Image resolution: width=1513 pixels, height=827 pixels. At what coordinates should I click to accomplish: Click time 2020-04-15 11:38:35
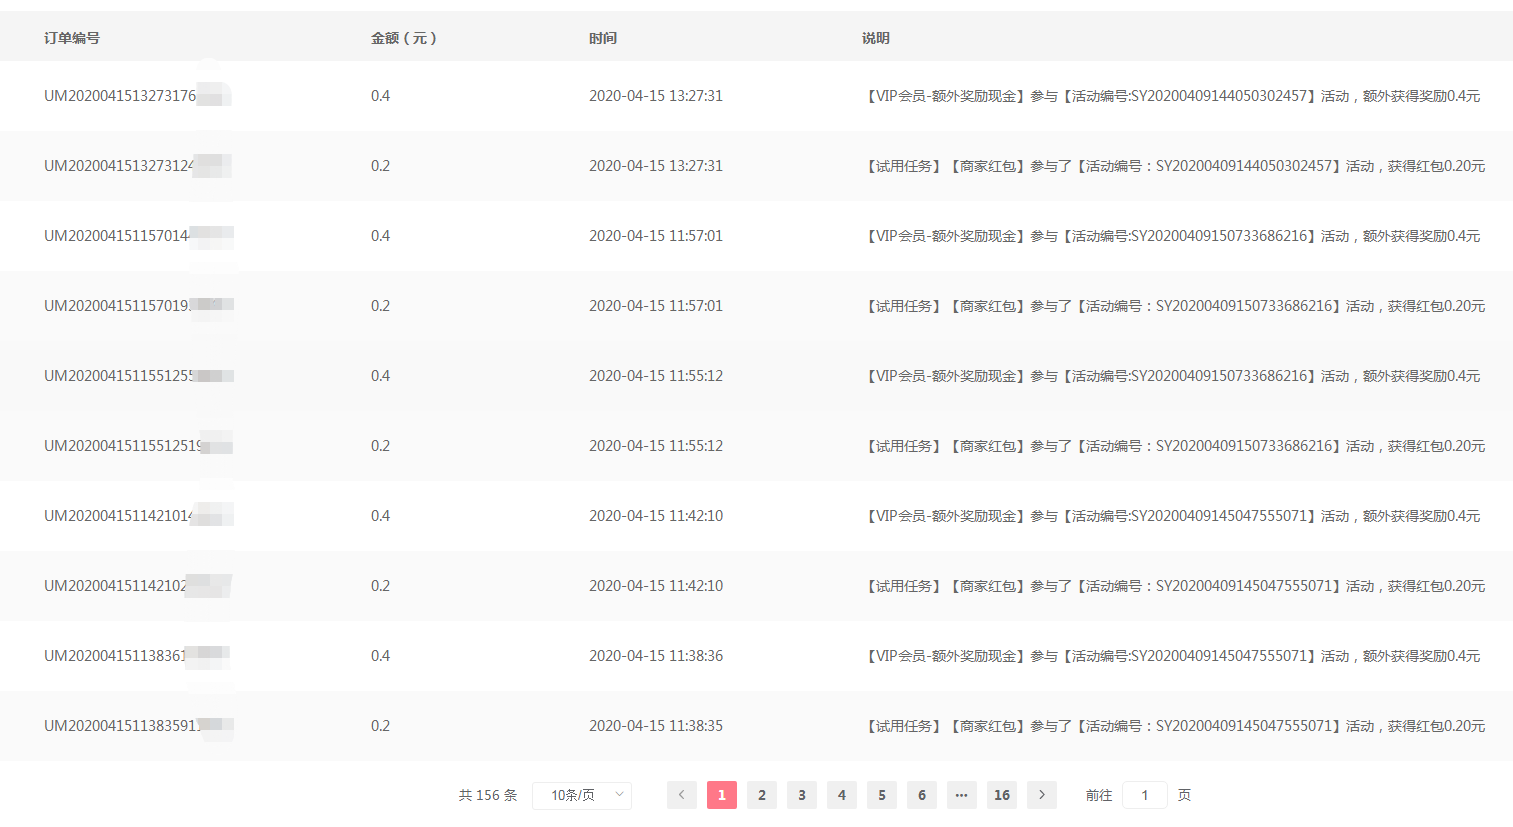point(656,726)
